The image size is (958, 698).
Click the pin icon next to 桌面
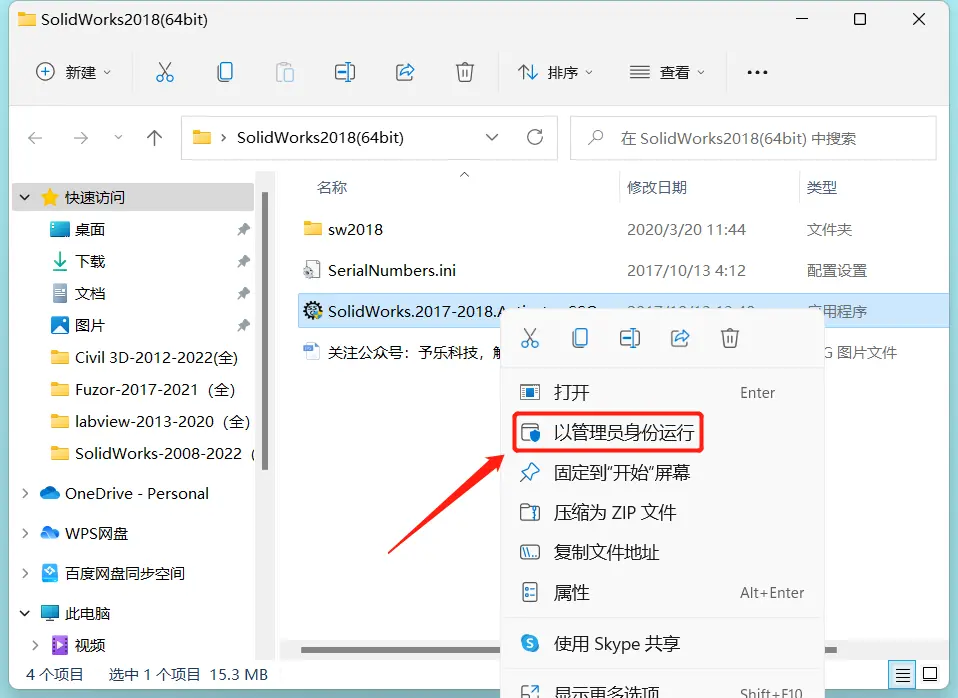pyautogui.click(x=243, y=230)
